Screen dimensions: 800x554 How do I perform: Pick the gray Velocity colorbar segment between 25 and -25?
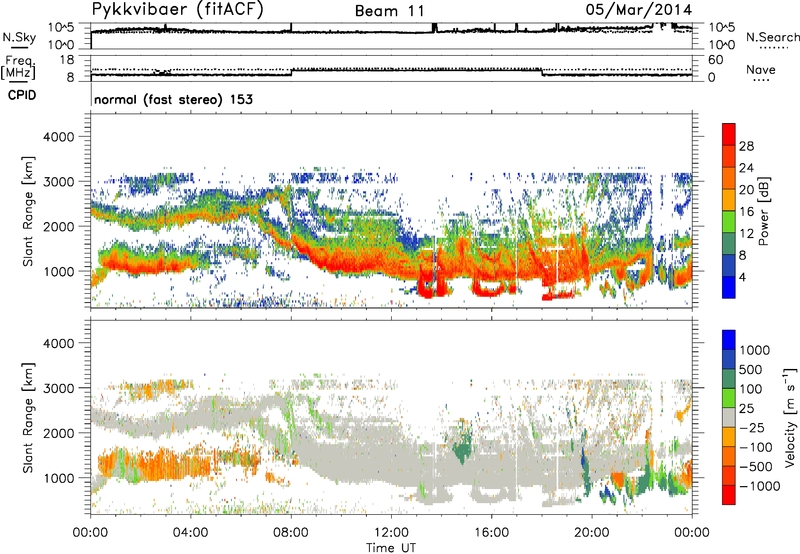tap(729, 417)
